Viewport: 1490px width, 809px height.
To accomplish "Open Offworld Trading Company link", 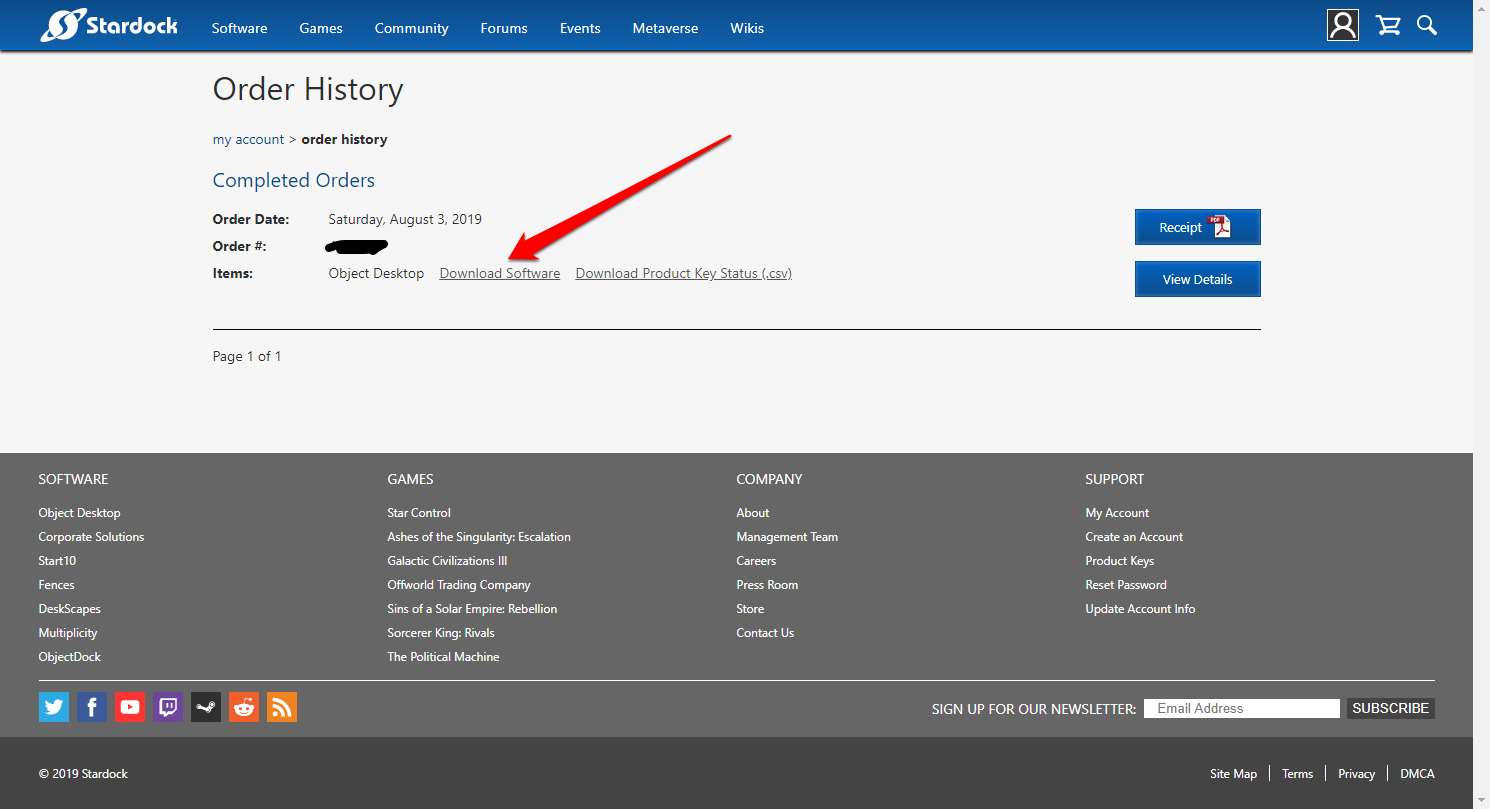I will [x=459, y=585].
